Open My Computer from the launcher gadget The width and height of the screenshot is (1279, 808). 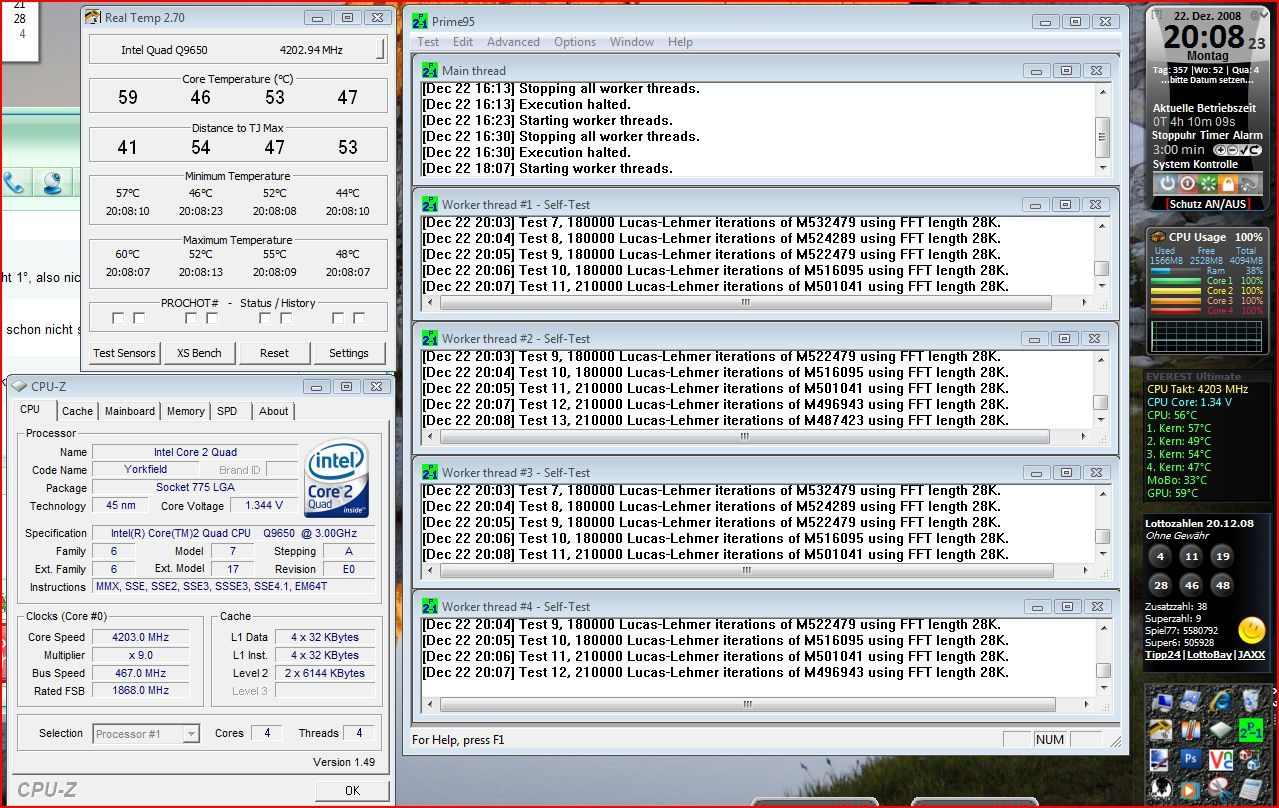(x=1161, y=702)
